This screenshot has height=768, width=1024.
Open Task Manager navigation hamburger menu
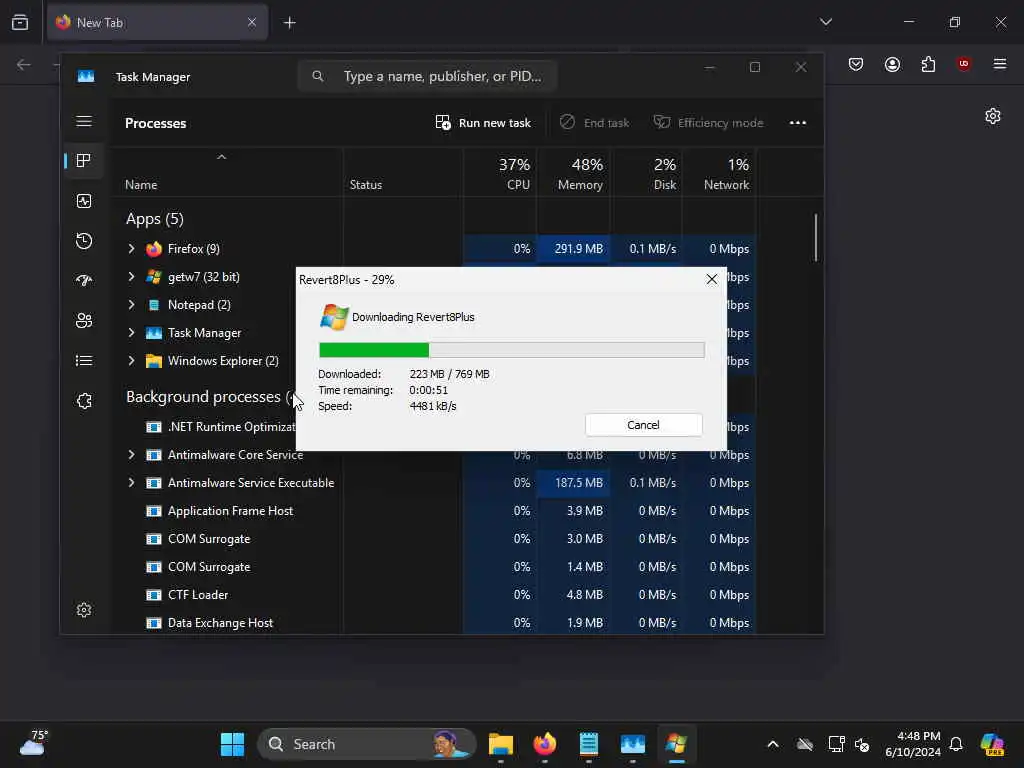pyautogui.click(x=84, y=121)
